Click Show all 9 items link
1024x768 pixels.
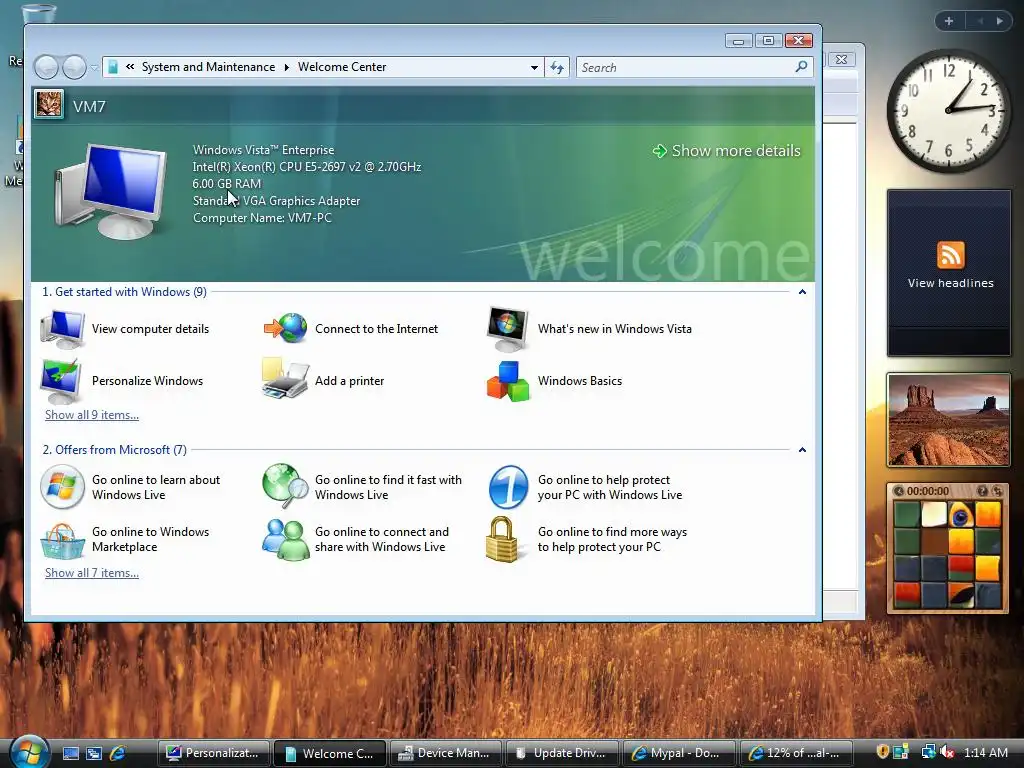[x=91, y=415]
